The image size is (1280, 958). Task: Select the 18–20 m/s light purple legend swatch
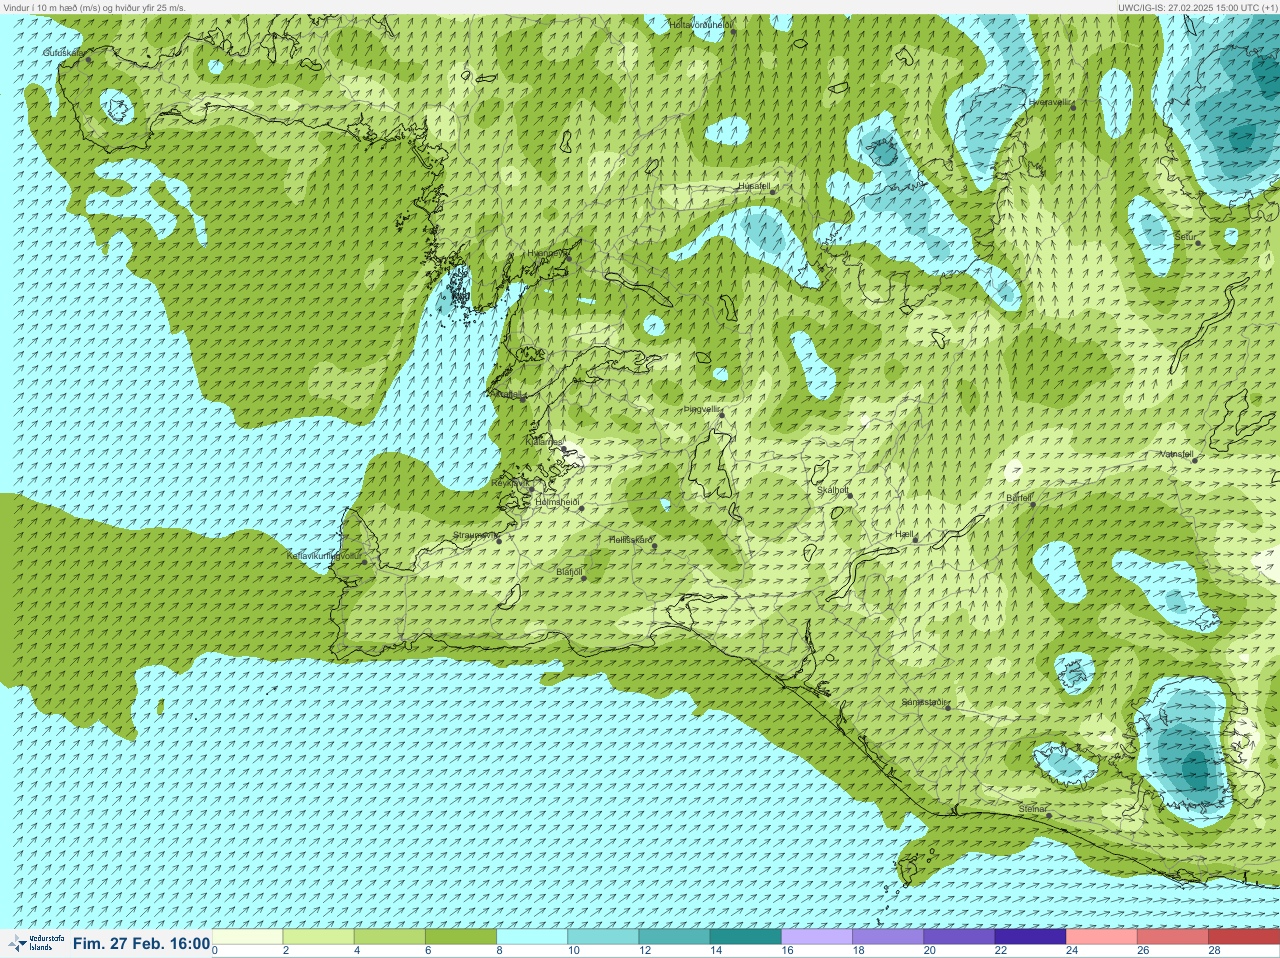(887, 937)
